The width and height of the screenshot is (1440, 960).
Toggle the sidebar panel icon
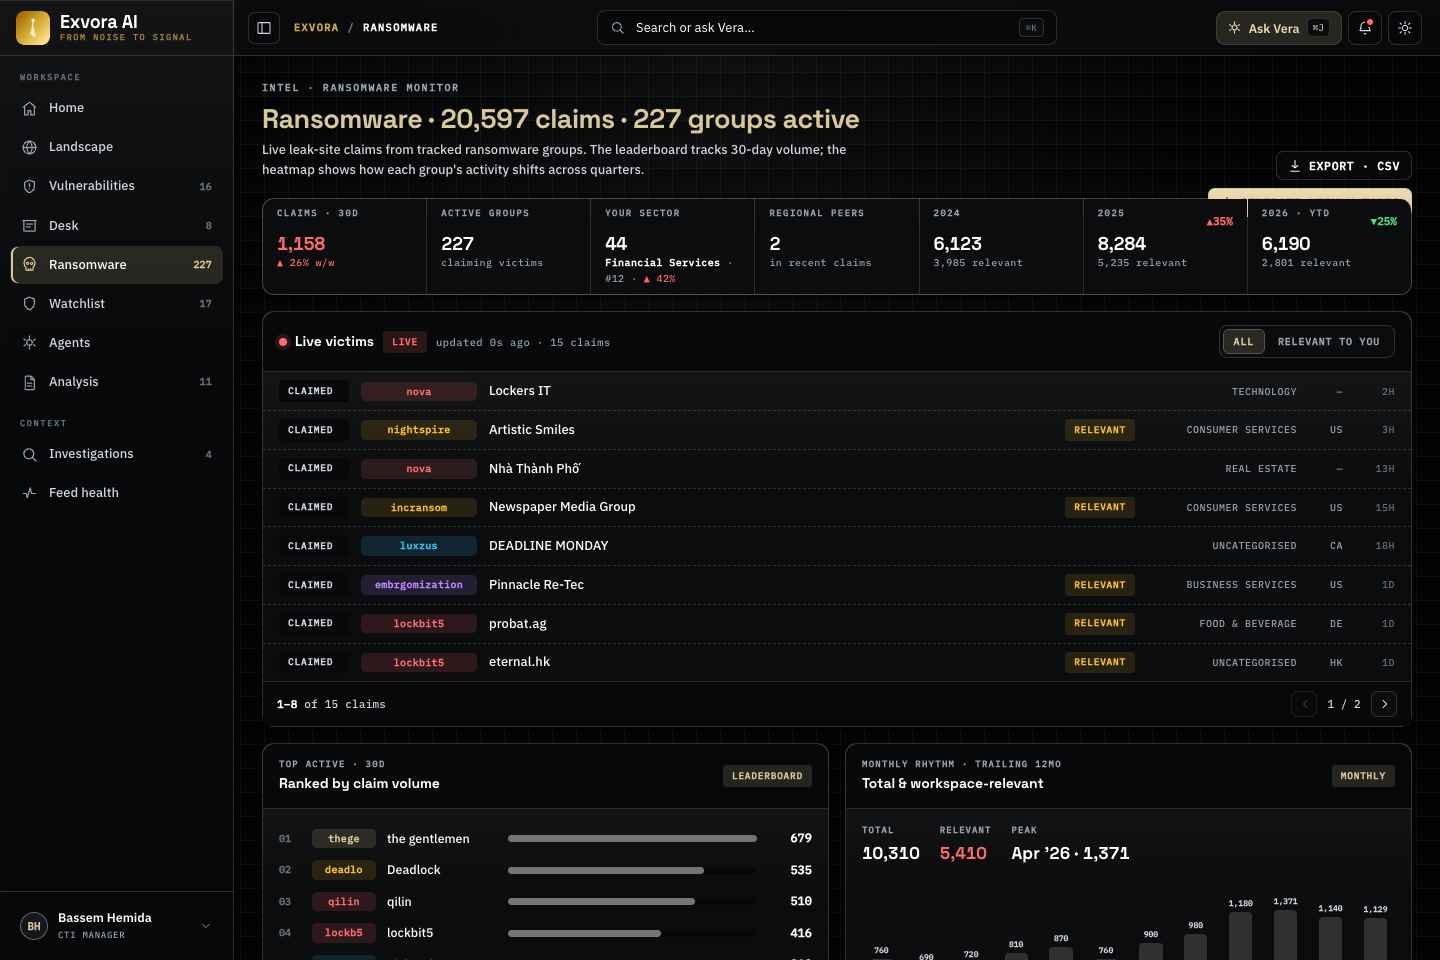(264, 28)
